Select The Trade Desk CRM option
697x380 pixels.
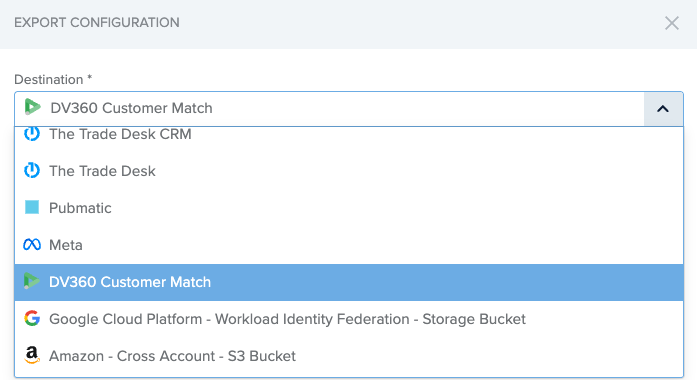pos(349,134)
